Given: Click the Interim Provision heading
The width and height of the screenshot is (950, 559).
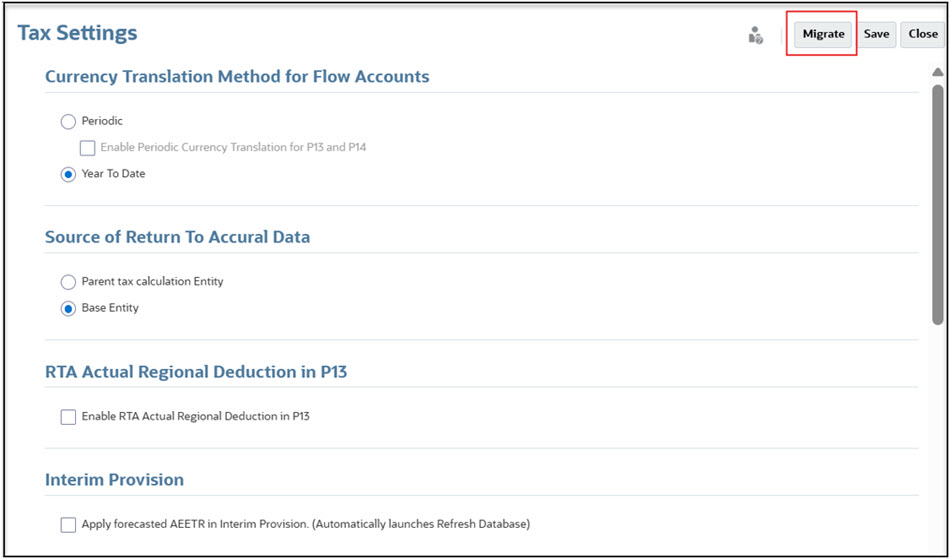Looking at the screenshot, I should tap(115, 480).
